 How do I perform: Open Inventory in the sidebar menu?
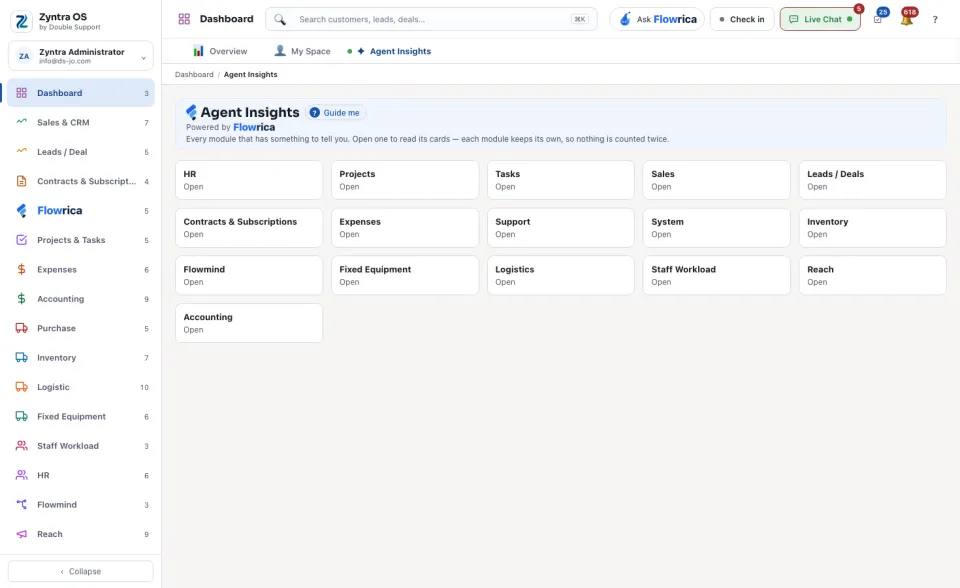click(81, 358)
